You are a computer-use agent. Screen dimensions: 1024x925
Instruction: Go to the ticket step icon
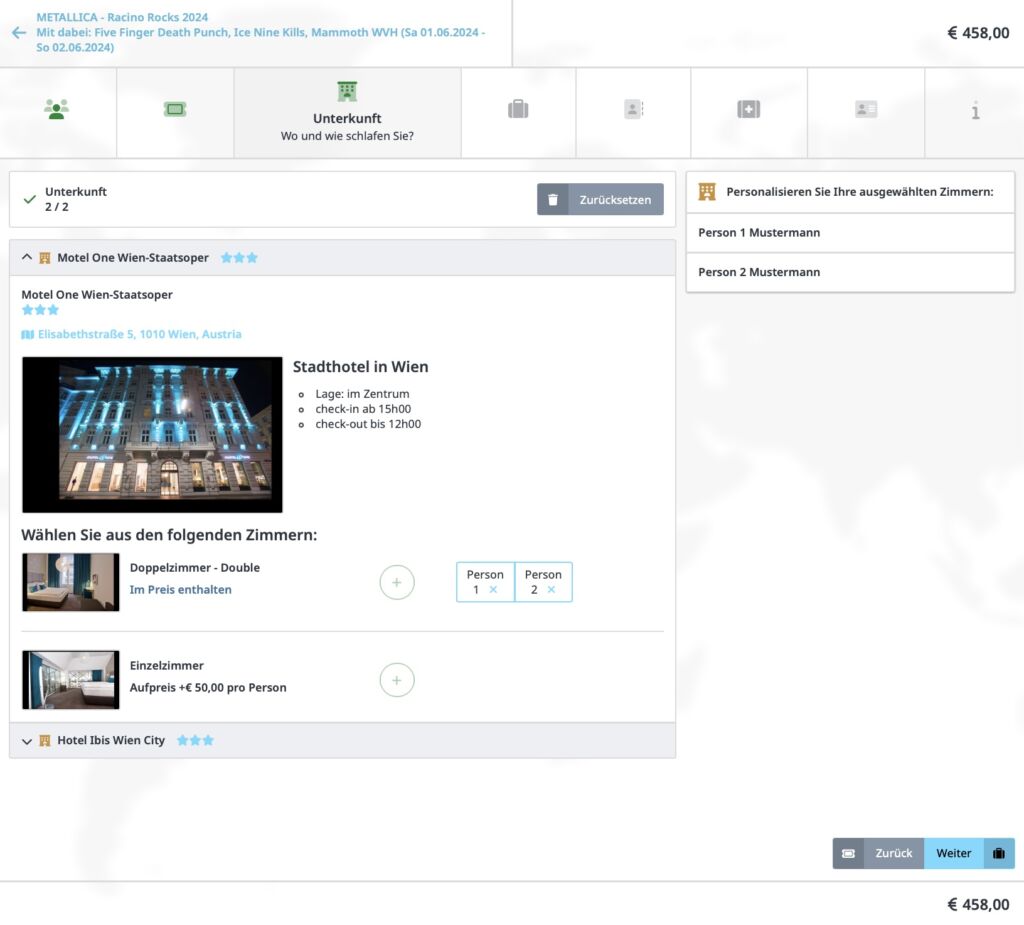[175, 110]
